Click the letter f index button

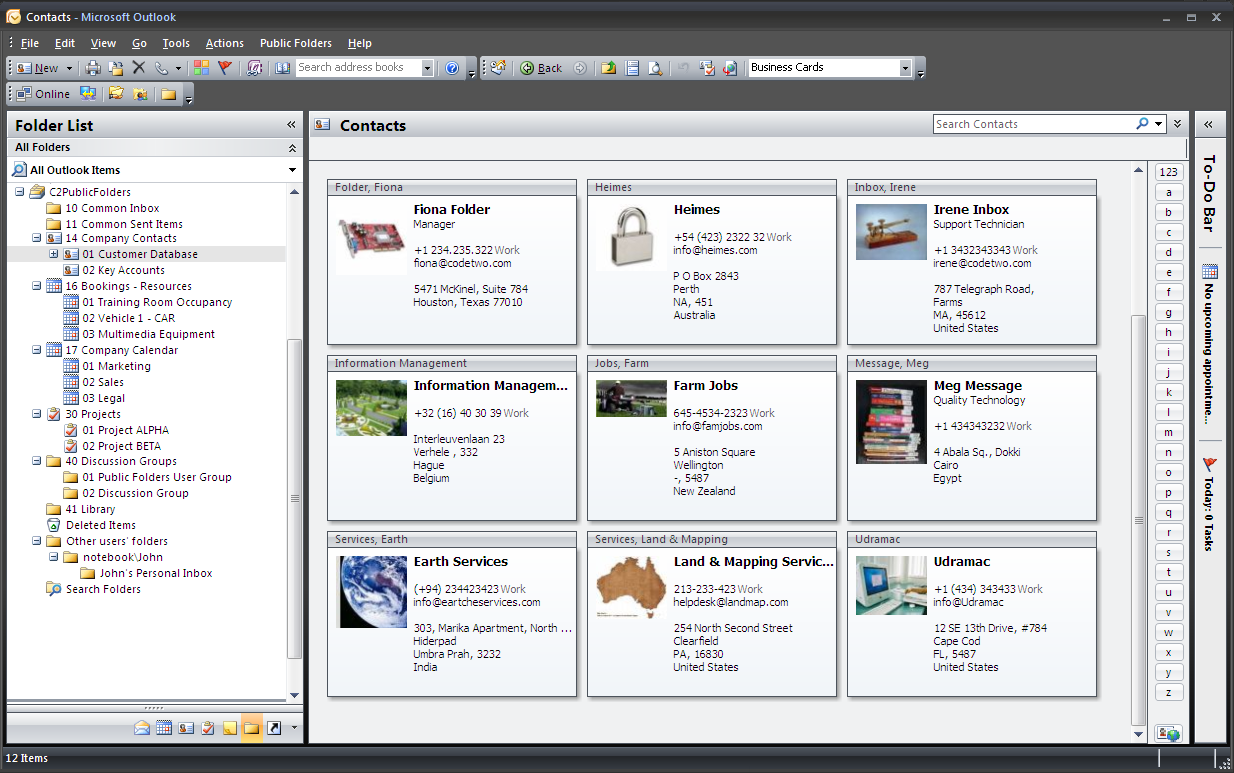pos(1168,292)
